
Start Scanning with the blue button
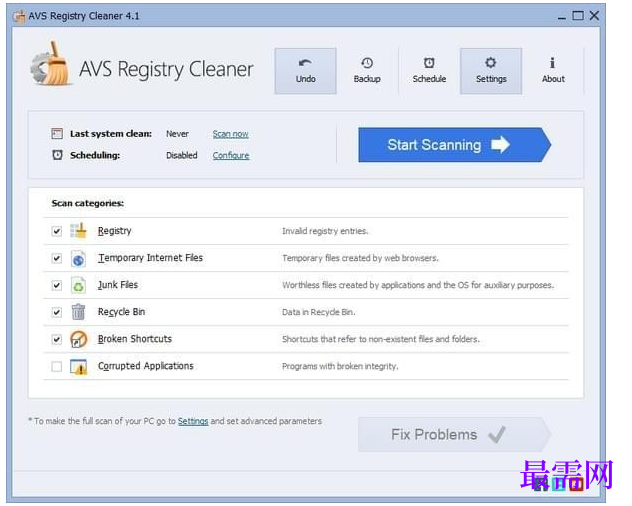point(454,145)
